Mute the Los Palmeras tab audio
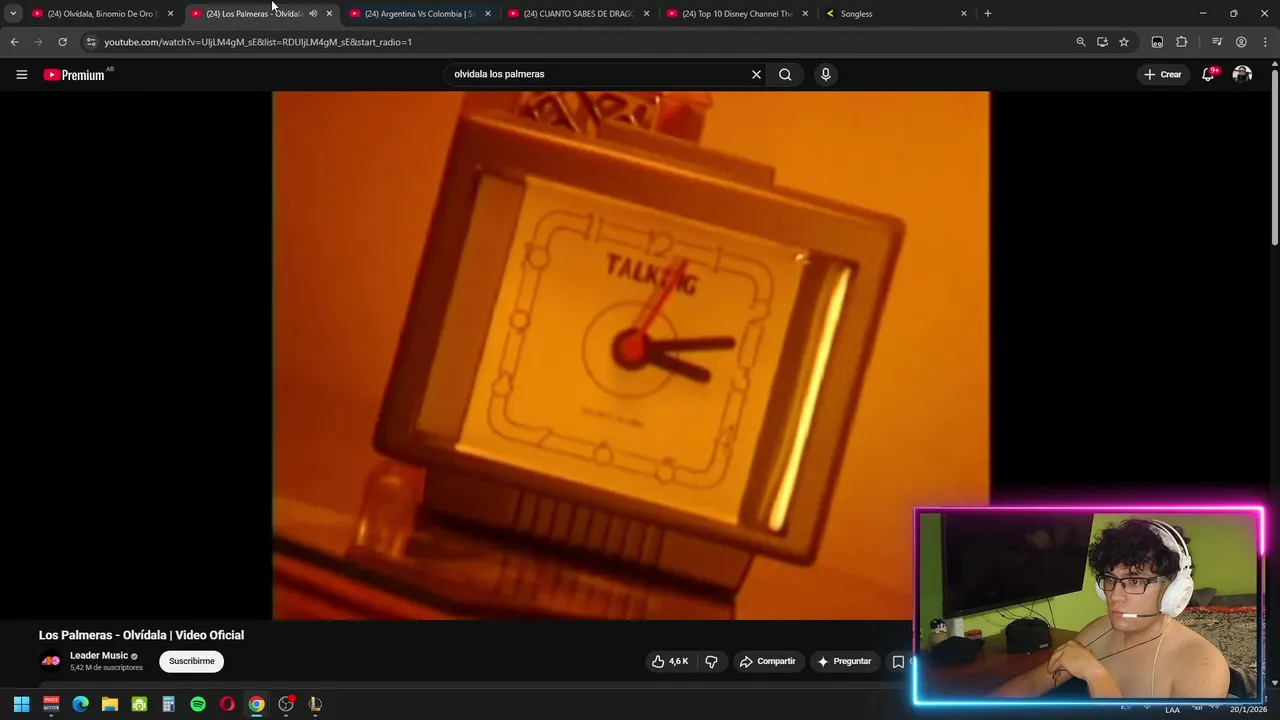Image resolution: width=1280 pixels, height=720 pixels. [313, 14]
